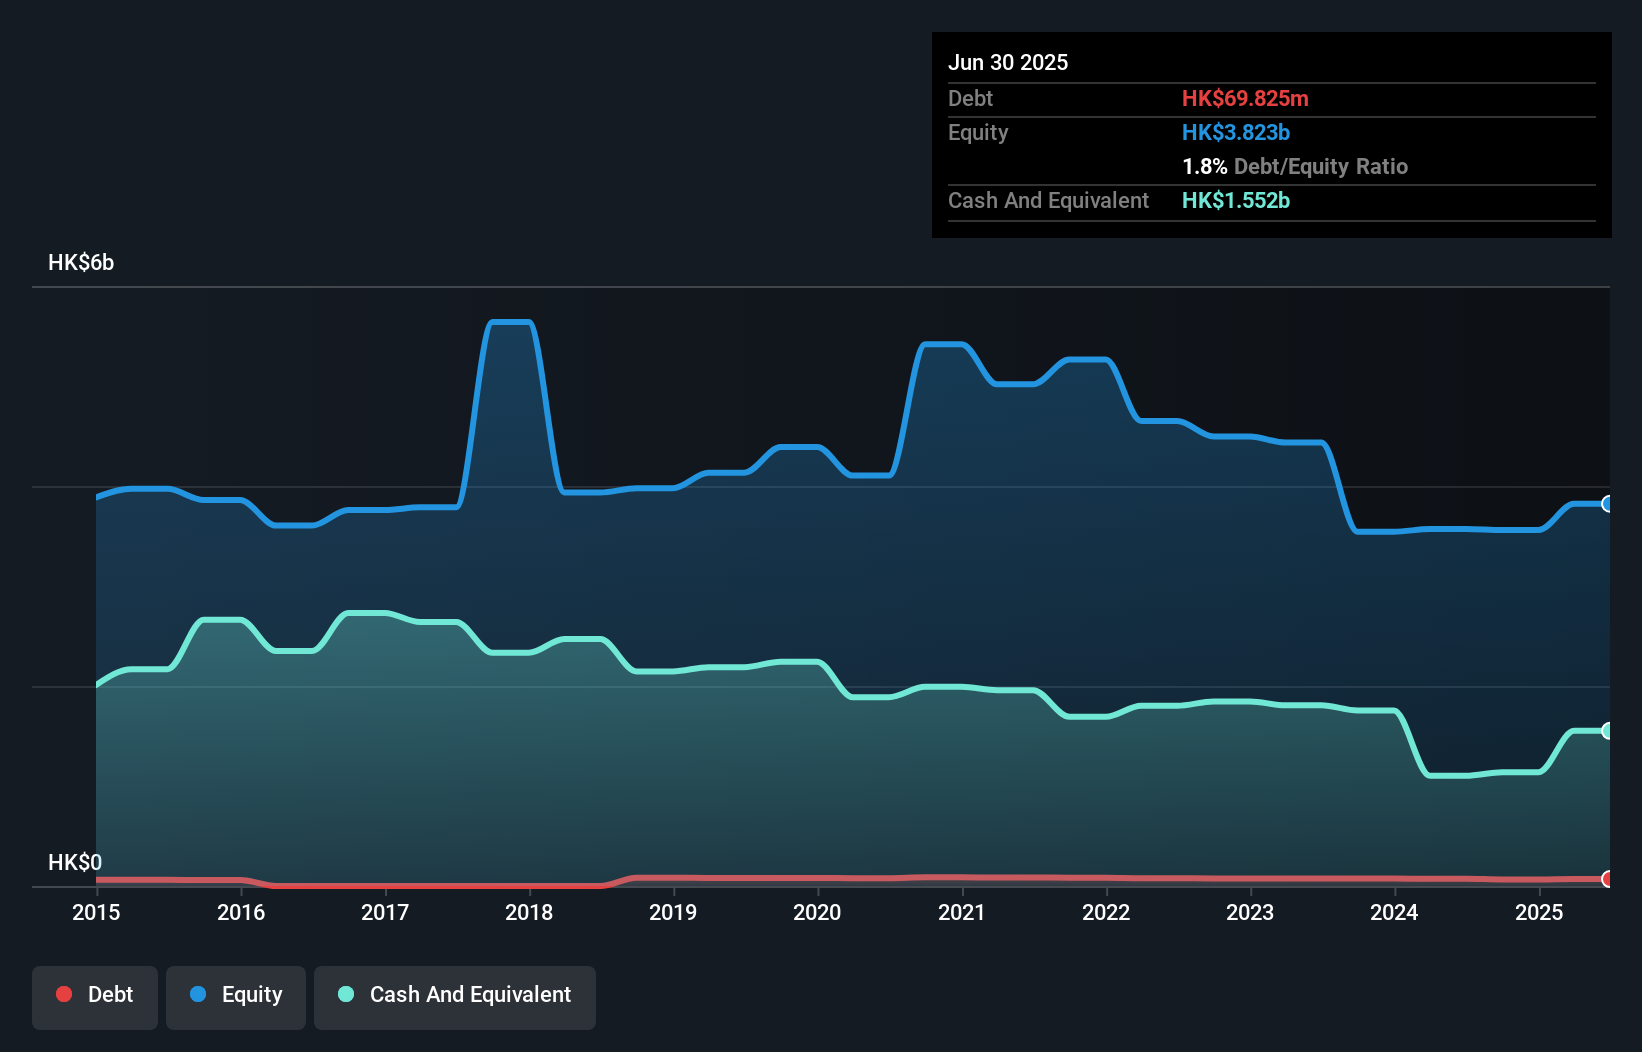Click the red Debt value HK$69.825m in tooltip
The height and width of the screenshot is (1052, 1642).
(1246, 98)
